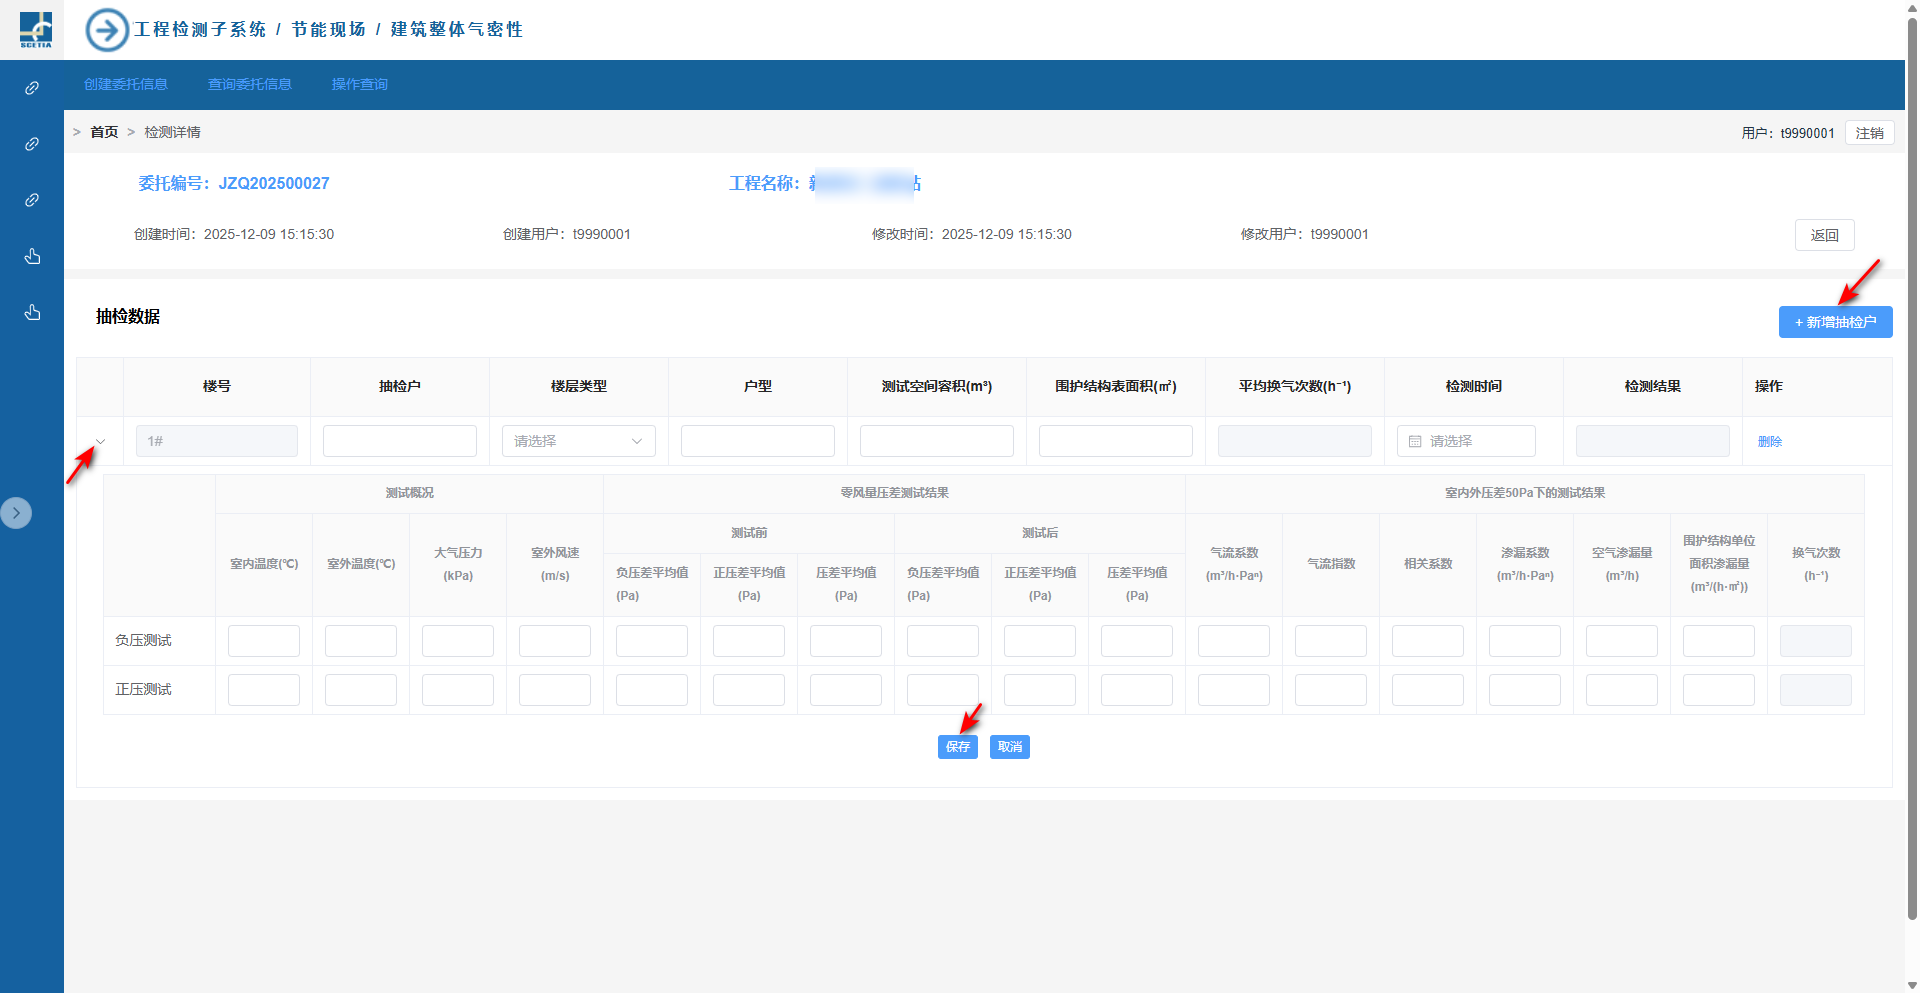
Task: Switch to the 查询委托信息 tab
Action: pyautogui.click(x=250, y=85)
